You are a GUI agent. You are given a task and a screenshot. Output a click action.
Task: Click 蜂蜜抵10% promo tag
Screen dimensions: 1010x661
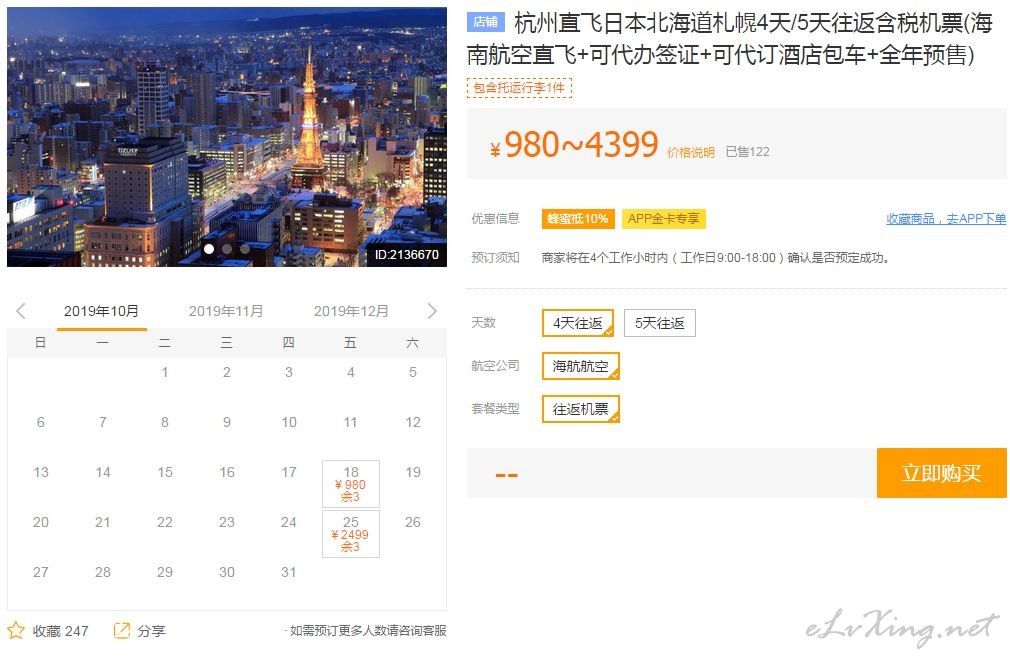(x=578, y=218)
